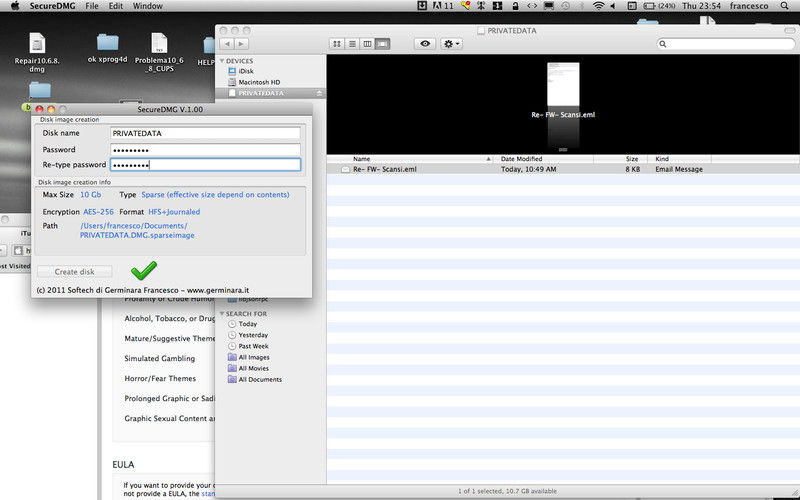Select All Movies saved search
The height and width of the screenshot is (500, 800).
click(254, 368)
